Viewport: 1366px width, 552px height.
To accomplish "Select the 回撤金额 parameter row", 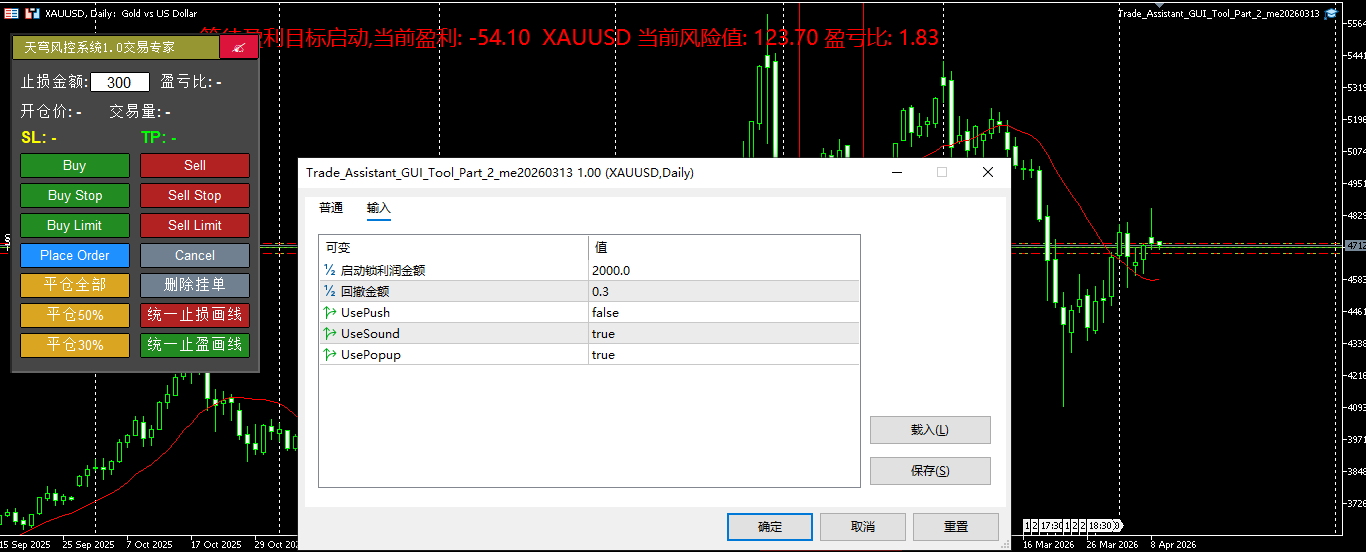I will pyautogui.click(x=589, y=291).
